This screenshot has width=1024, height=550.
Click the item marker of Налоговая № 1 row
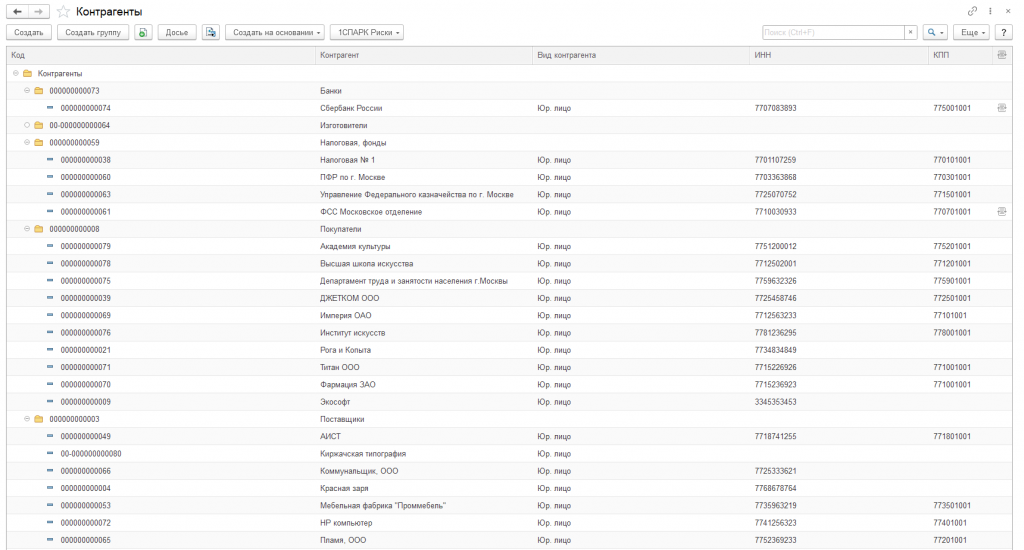point(50,159)
